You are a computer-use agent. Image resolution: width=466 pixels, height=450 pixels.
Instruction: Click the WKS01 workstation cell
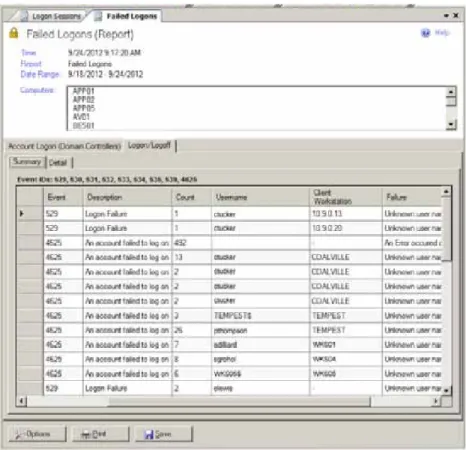(346, 344)
